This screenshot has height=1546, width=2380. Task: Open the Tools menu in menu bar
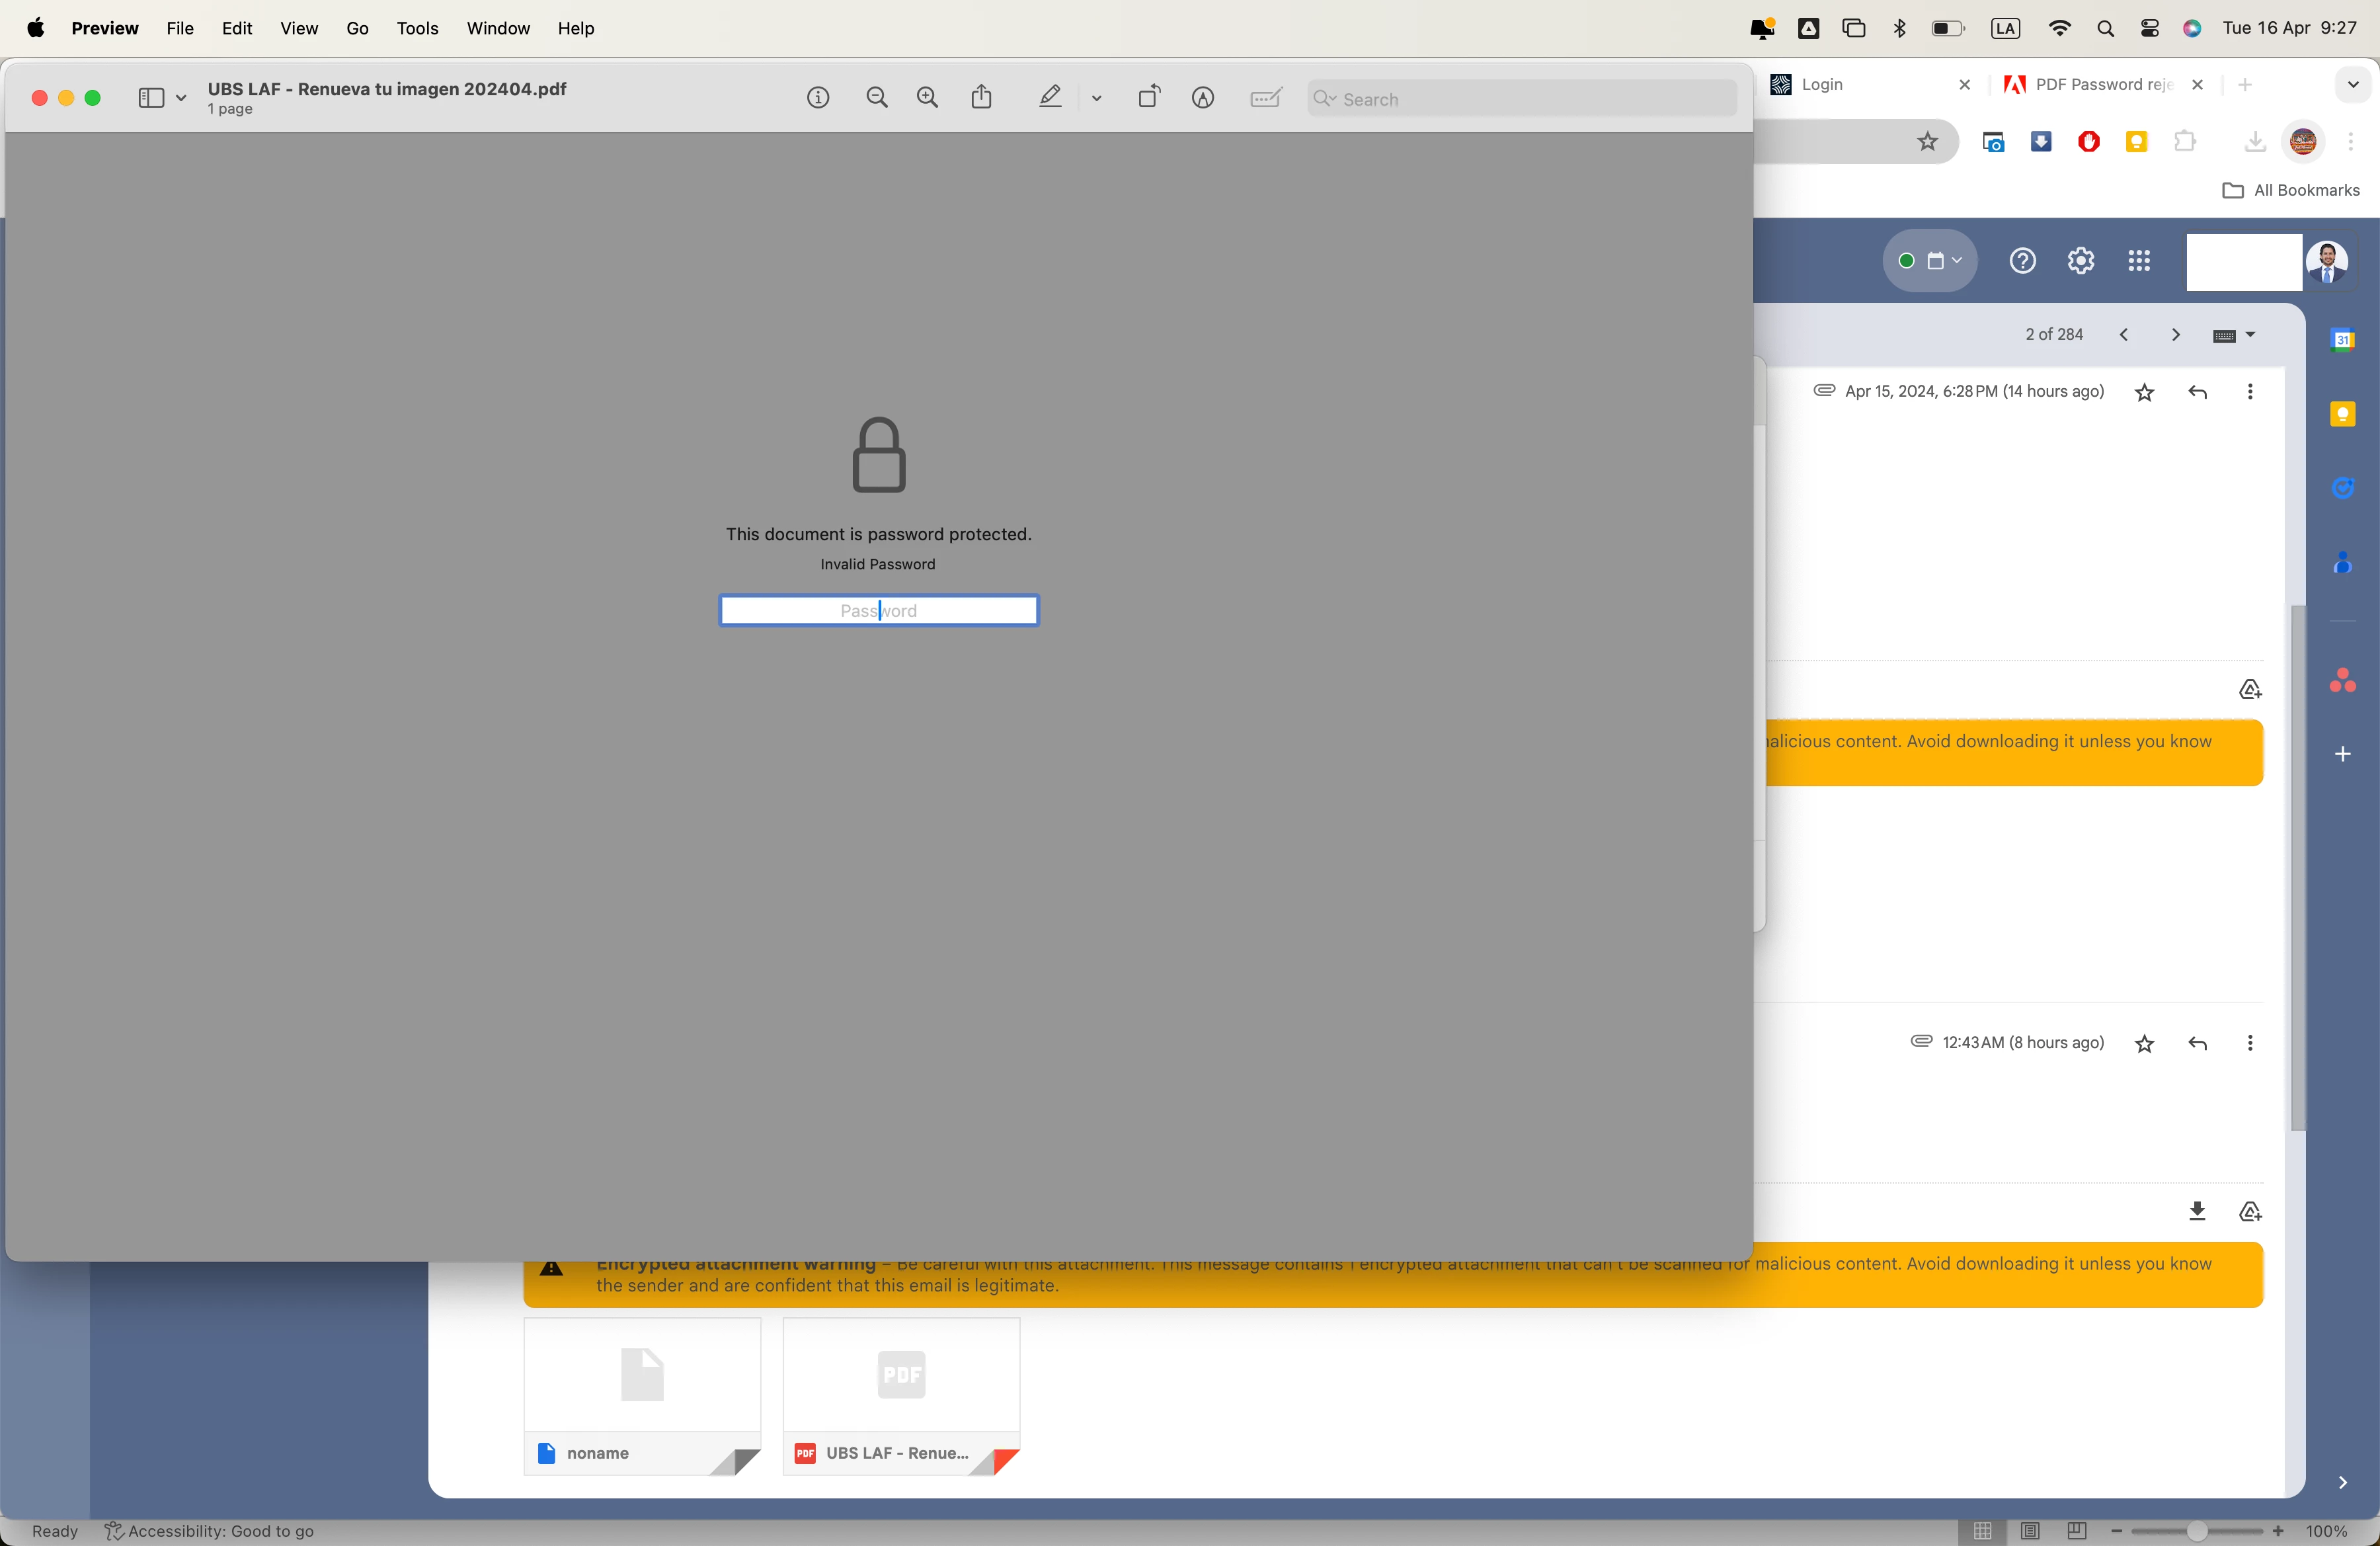(x=417, y=28)
